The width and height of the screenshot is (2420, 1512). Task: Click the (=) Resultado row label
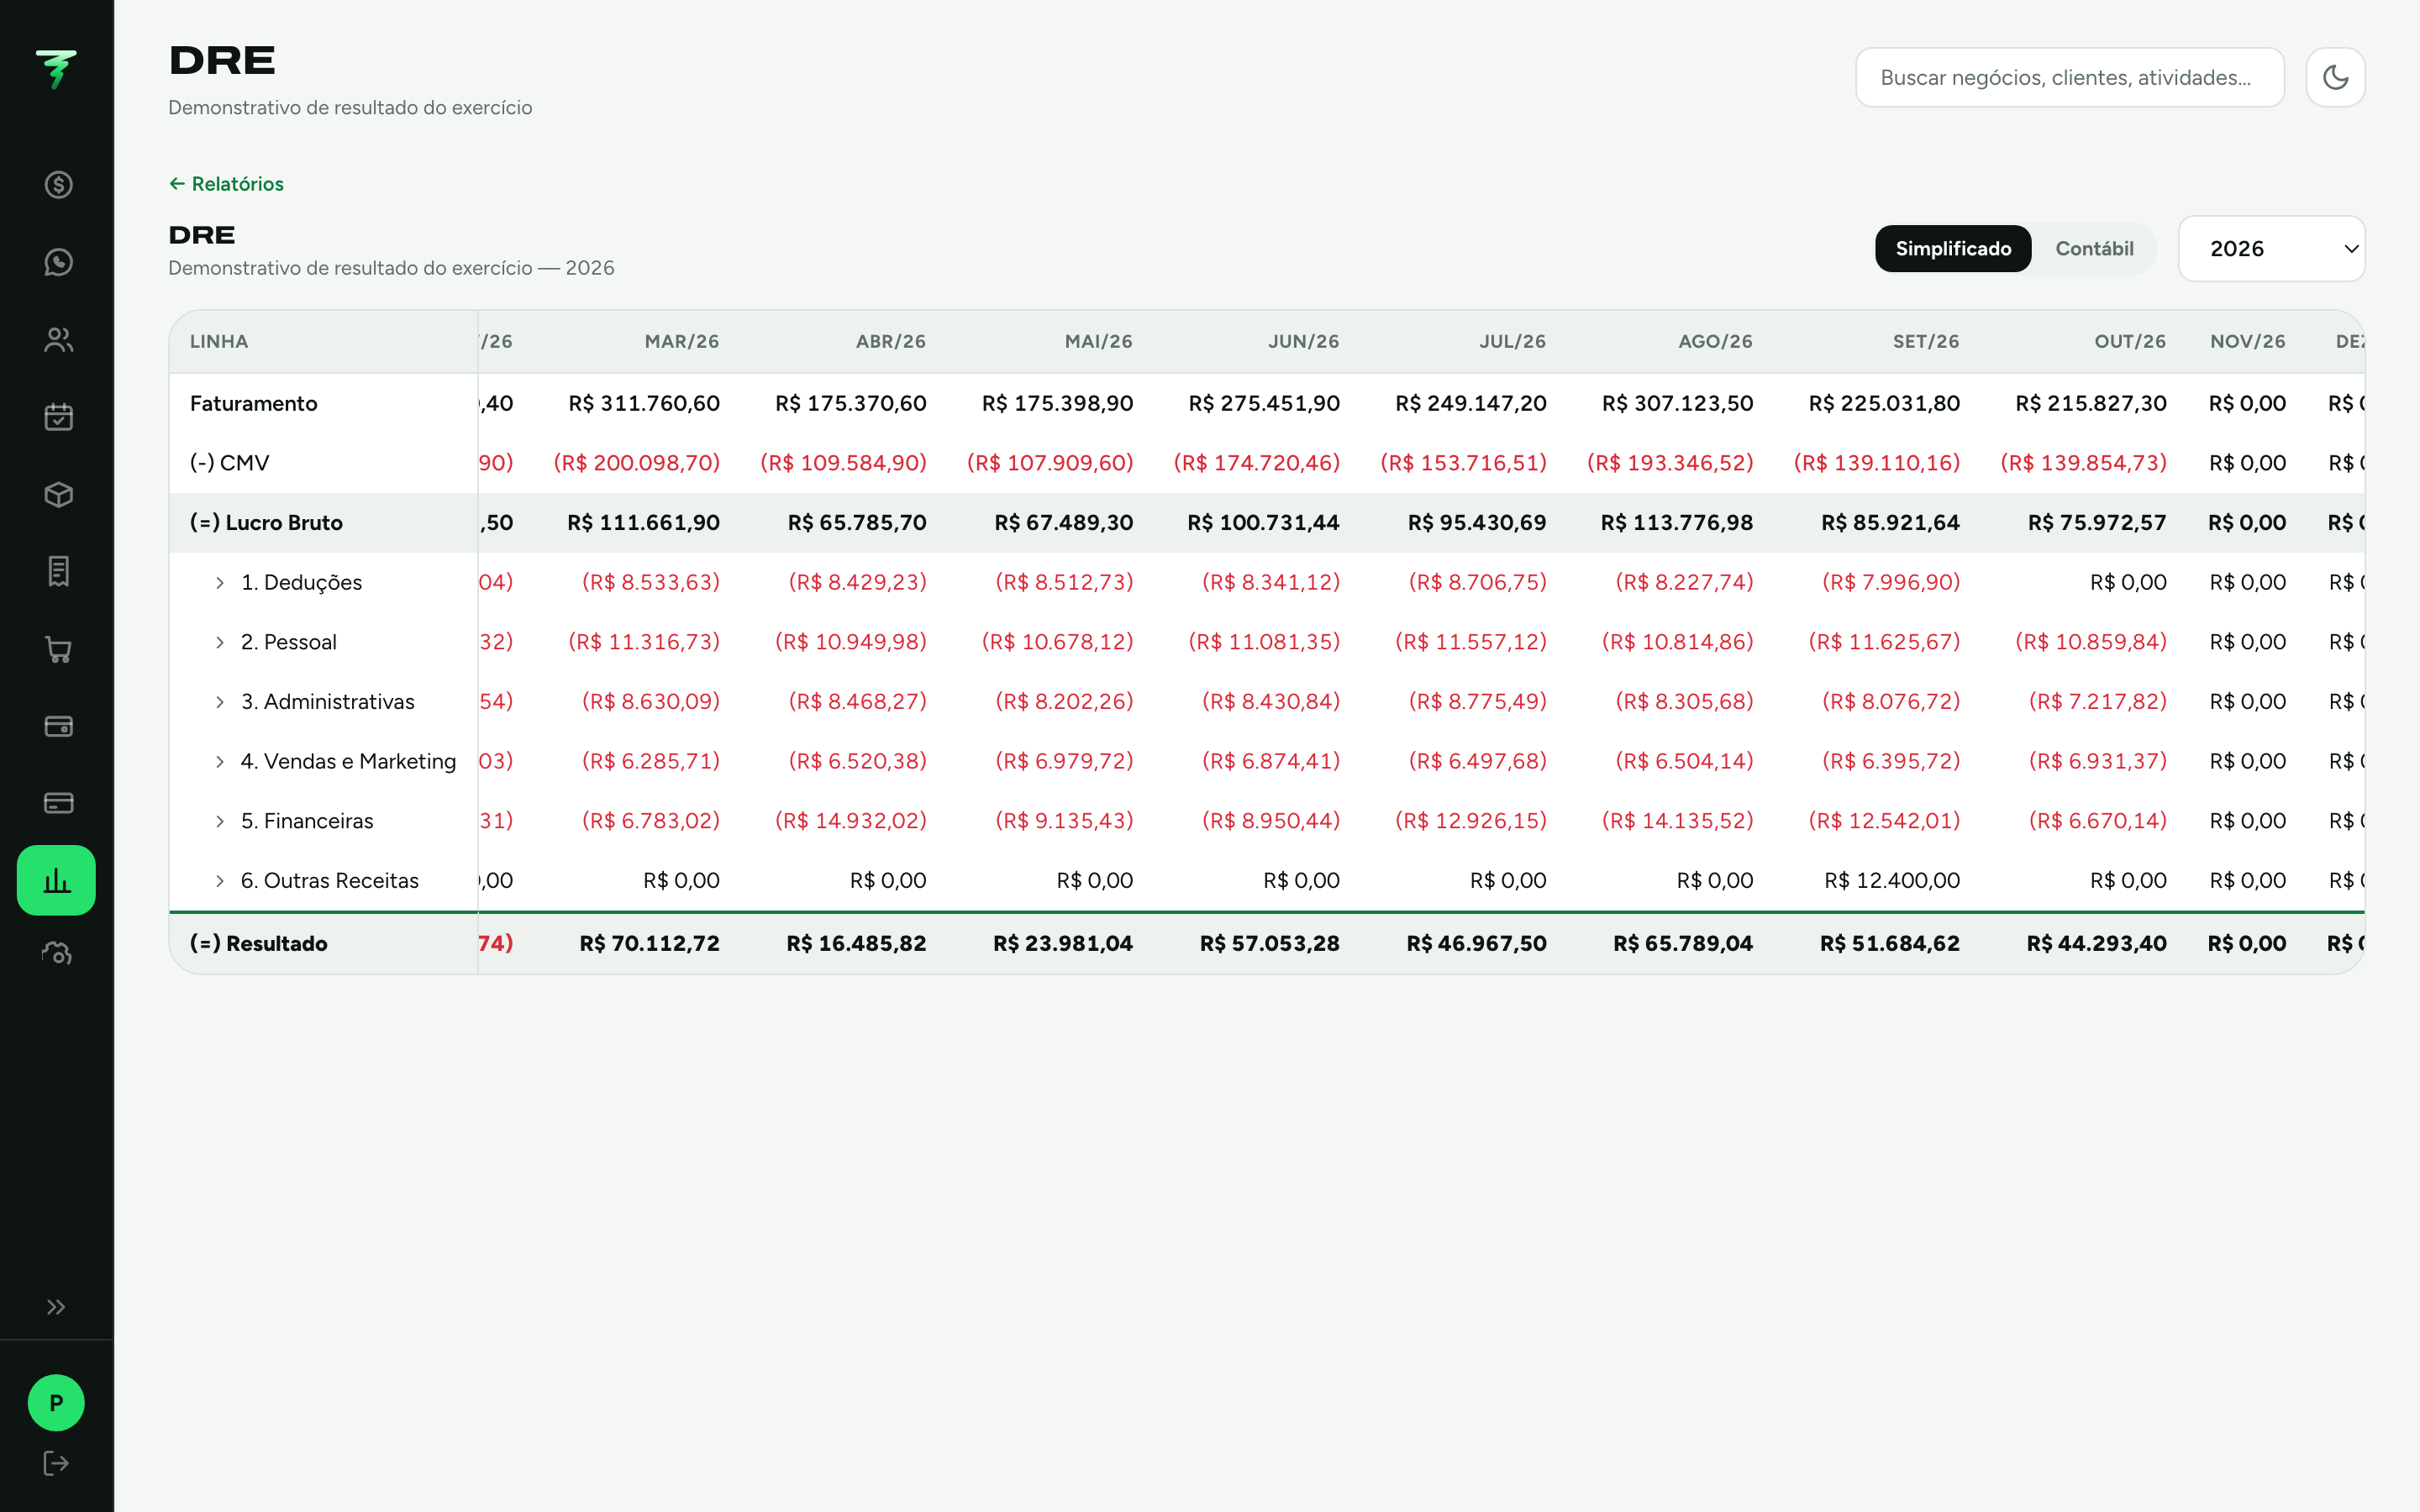point(259,943)
